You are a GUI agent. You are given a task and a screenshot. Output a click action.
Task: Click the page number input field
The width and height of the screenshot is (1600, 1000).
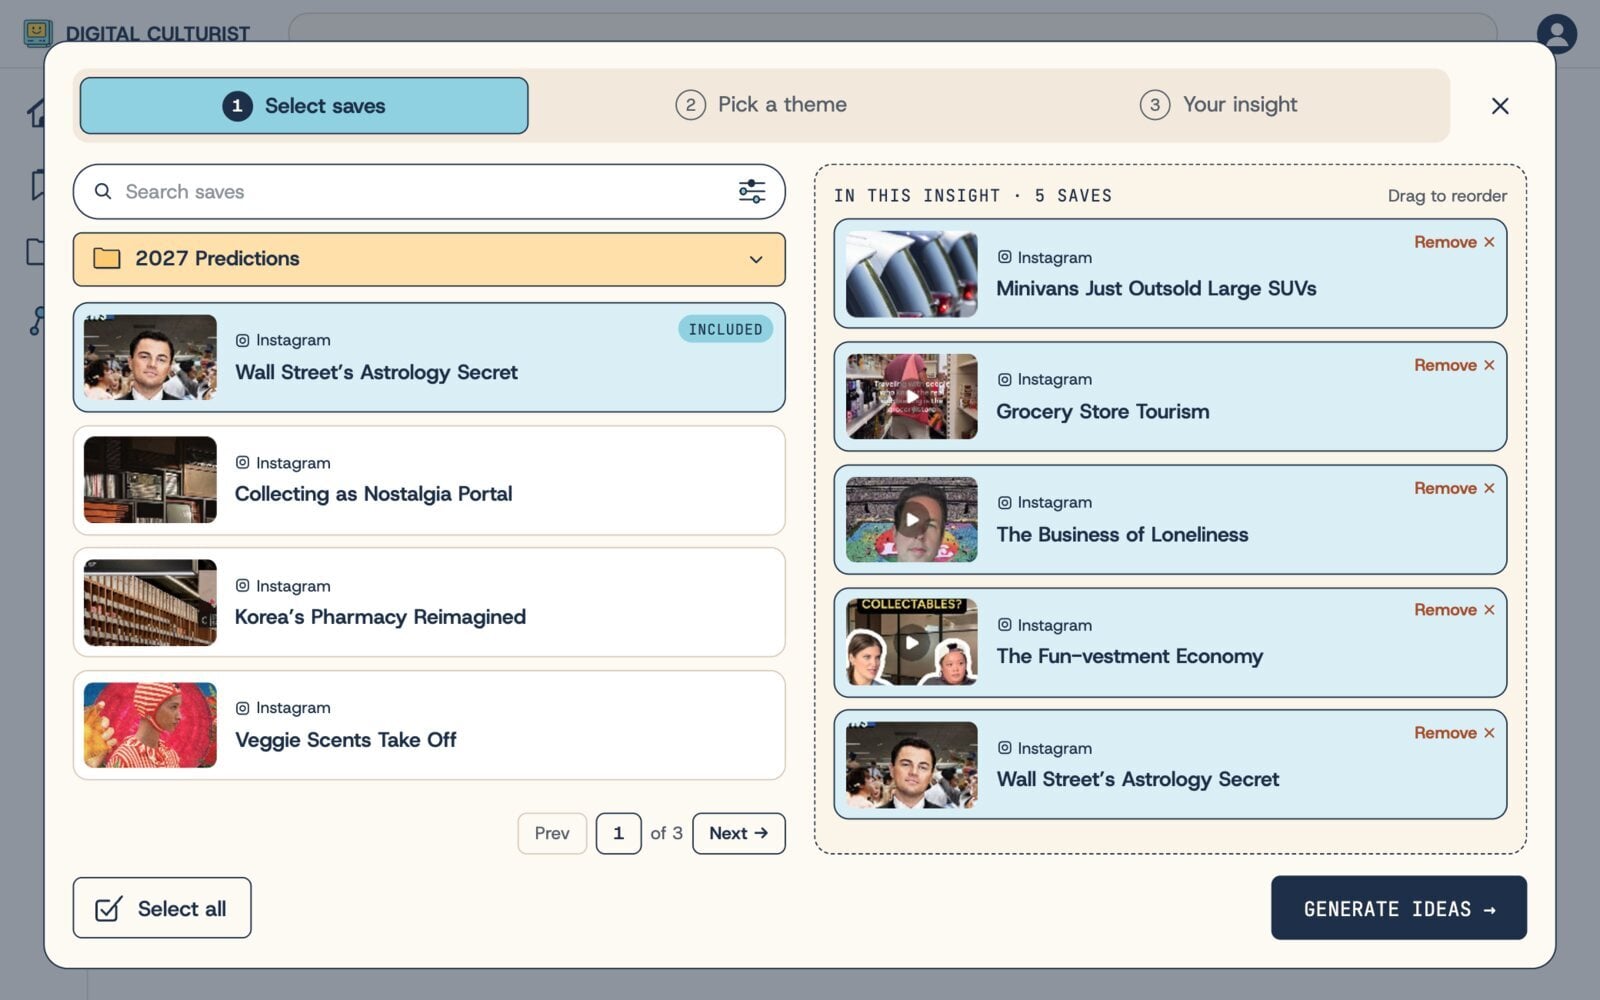point(619,833)
